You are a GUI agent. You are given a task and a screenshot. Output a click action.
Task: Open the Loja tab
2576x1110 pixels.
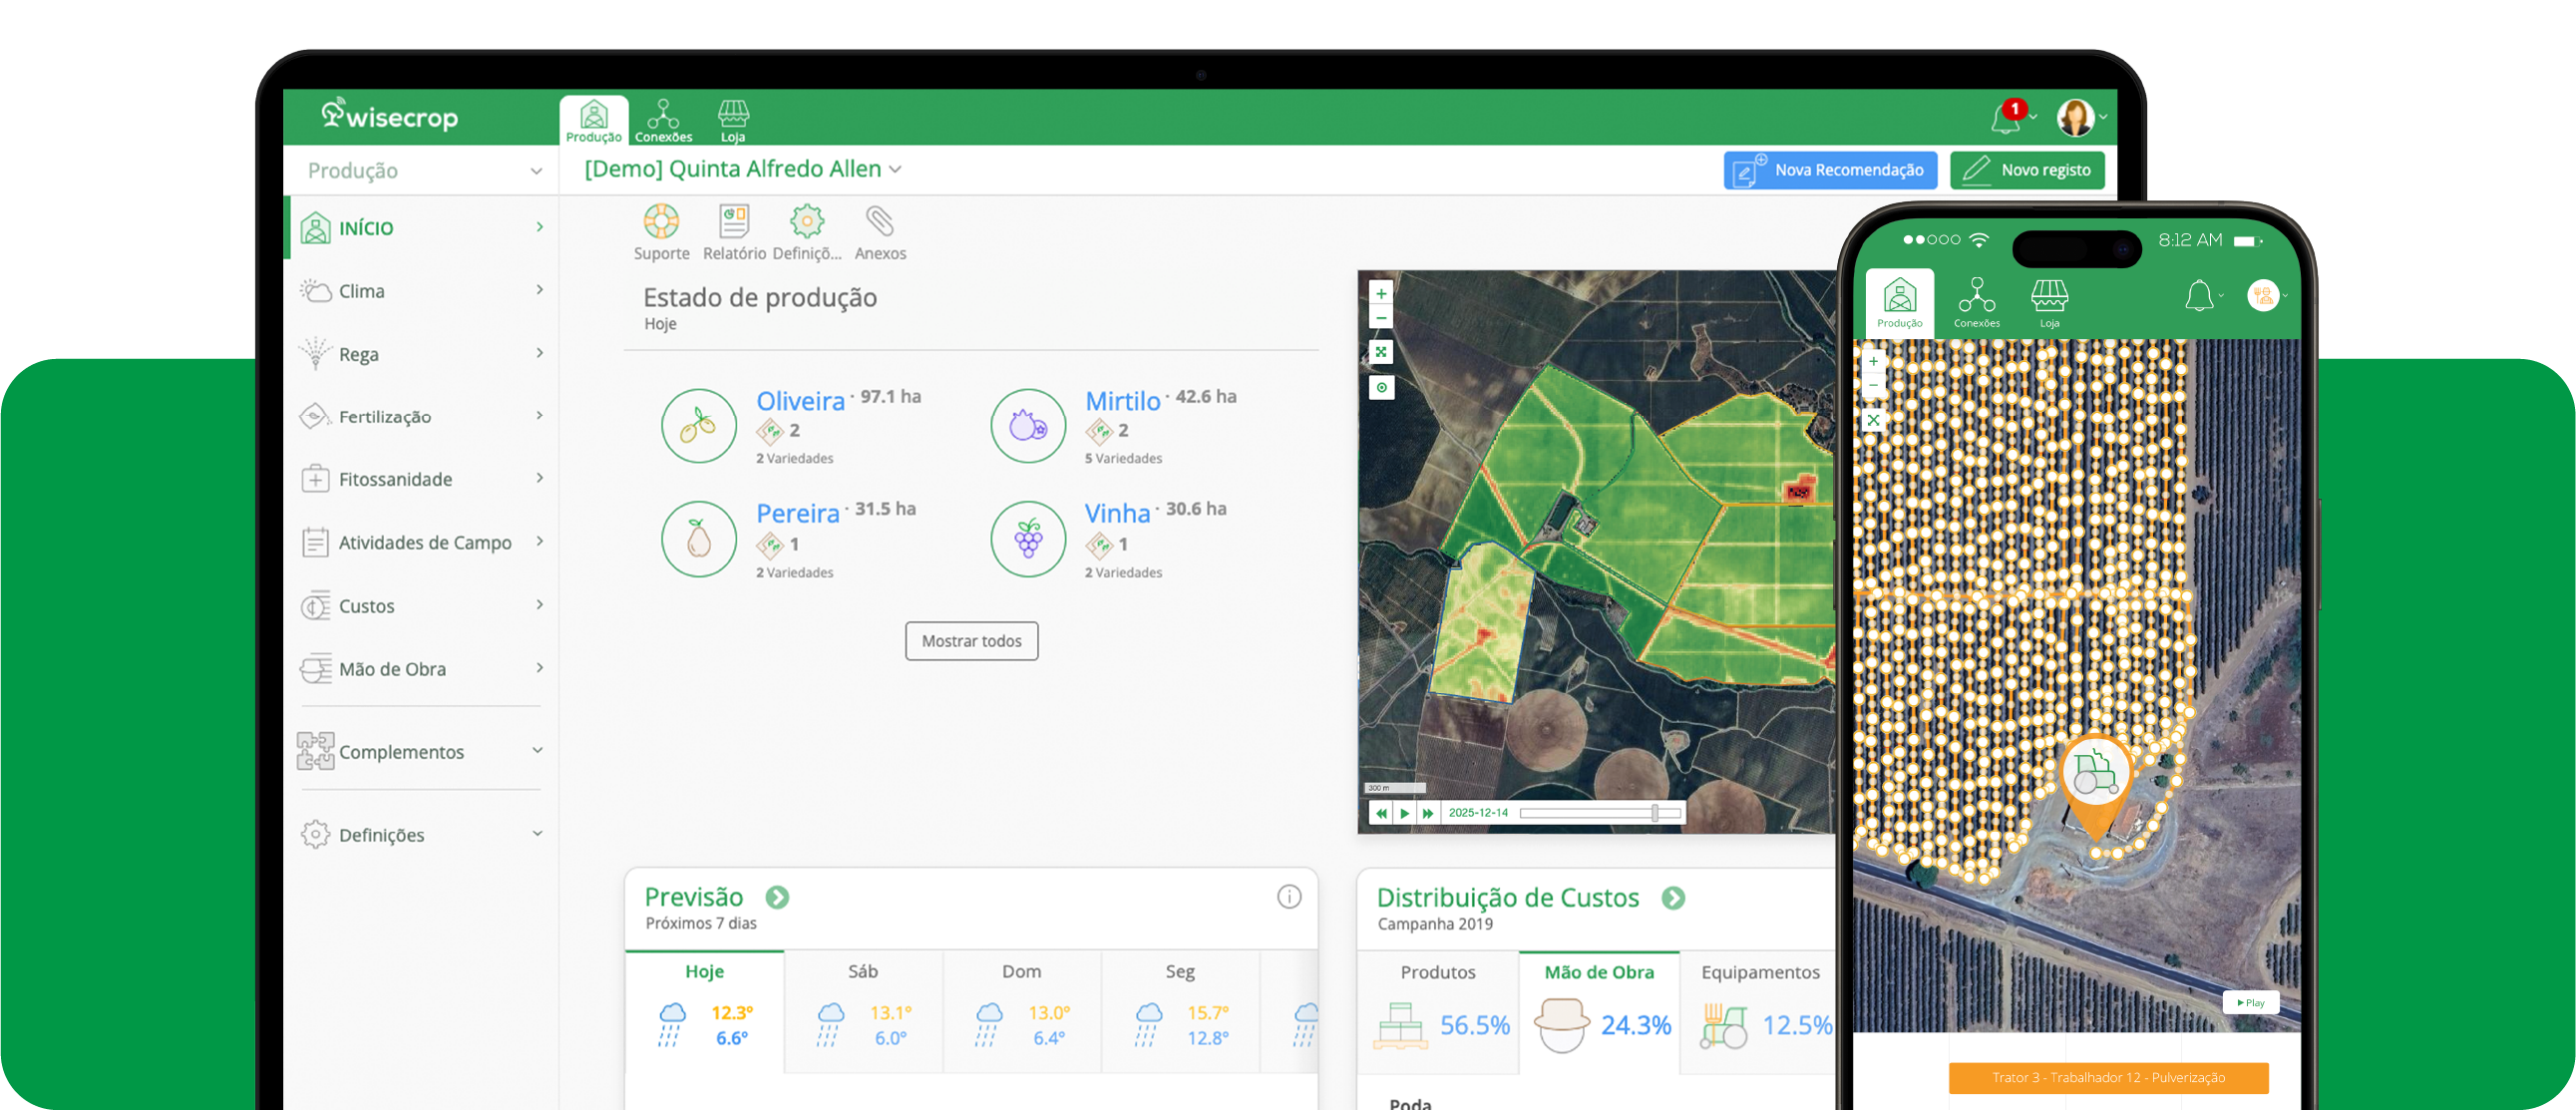point(733,117)
